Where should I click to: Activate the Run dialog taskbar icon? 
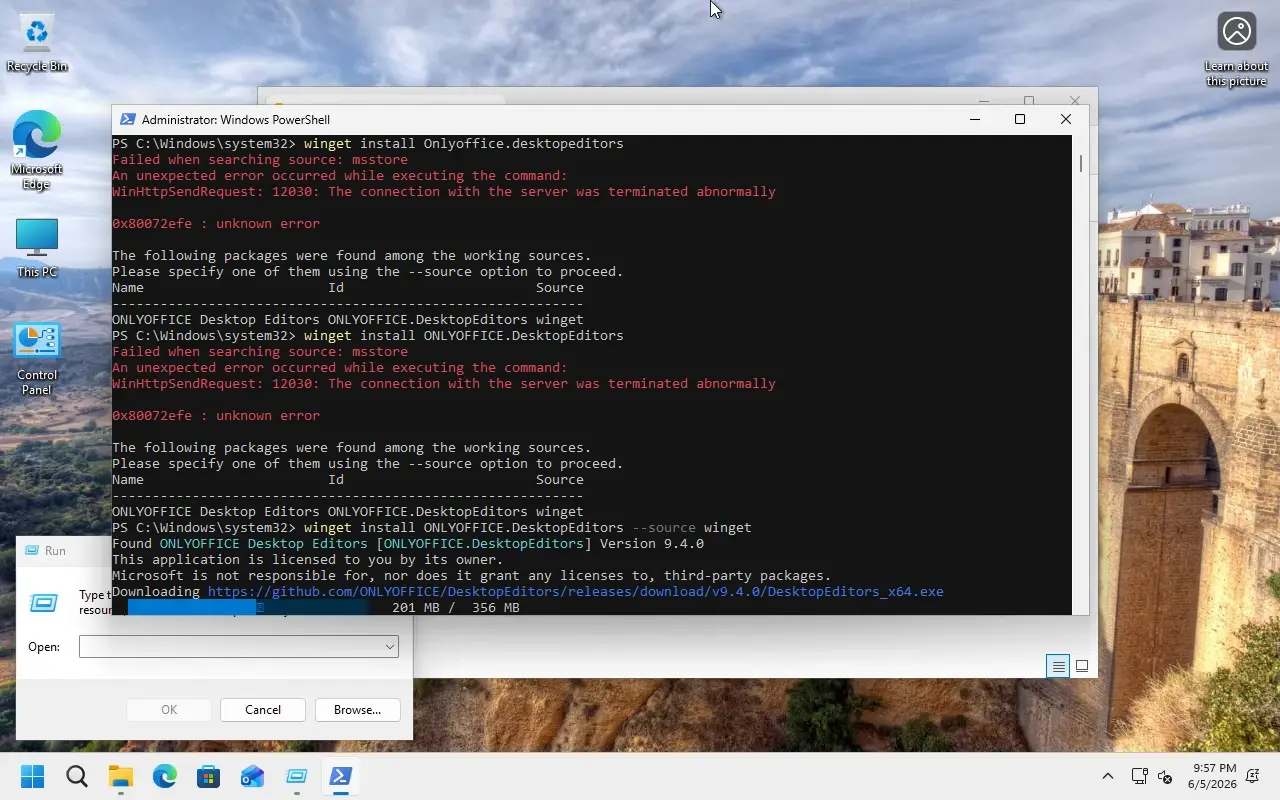tap(297, 776)
